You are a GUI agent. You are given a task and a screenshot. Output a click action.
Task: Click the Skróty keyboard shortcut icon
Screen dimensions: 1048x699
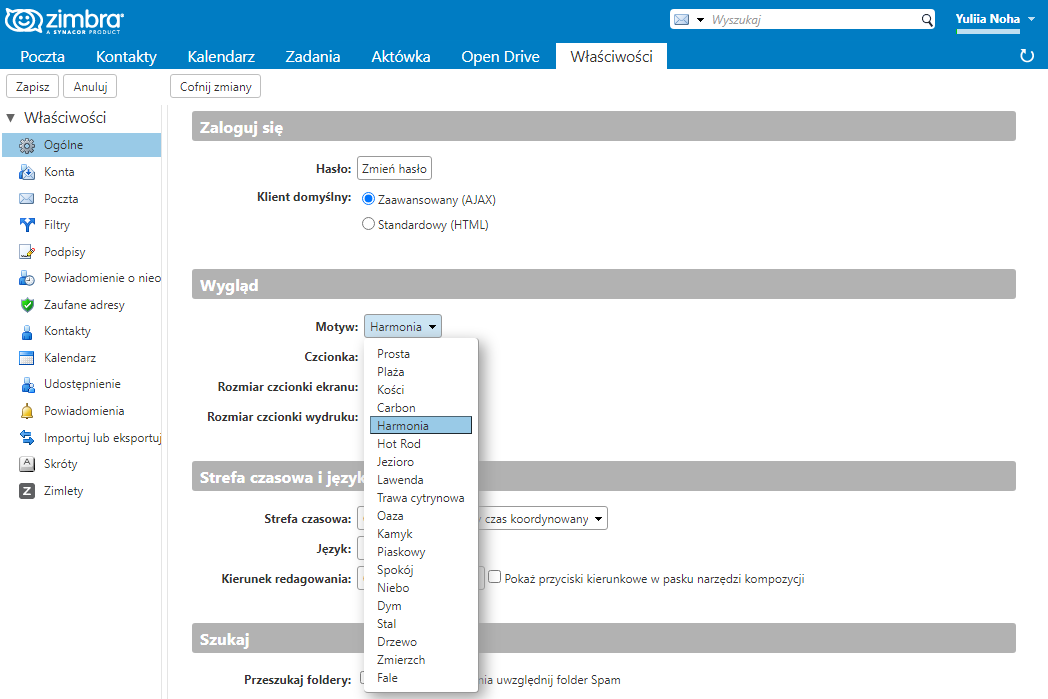tap(27, 464)
